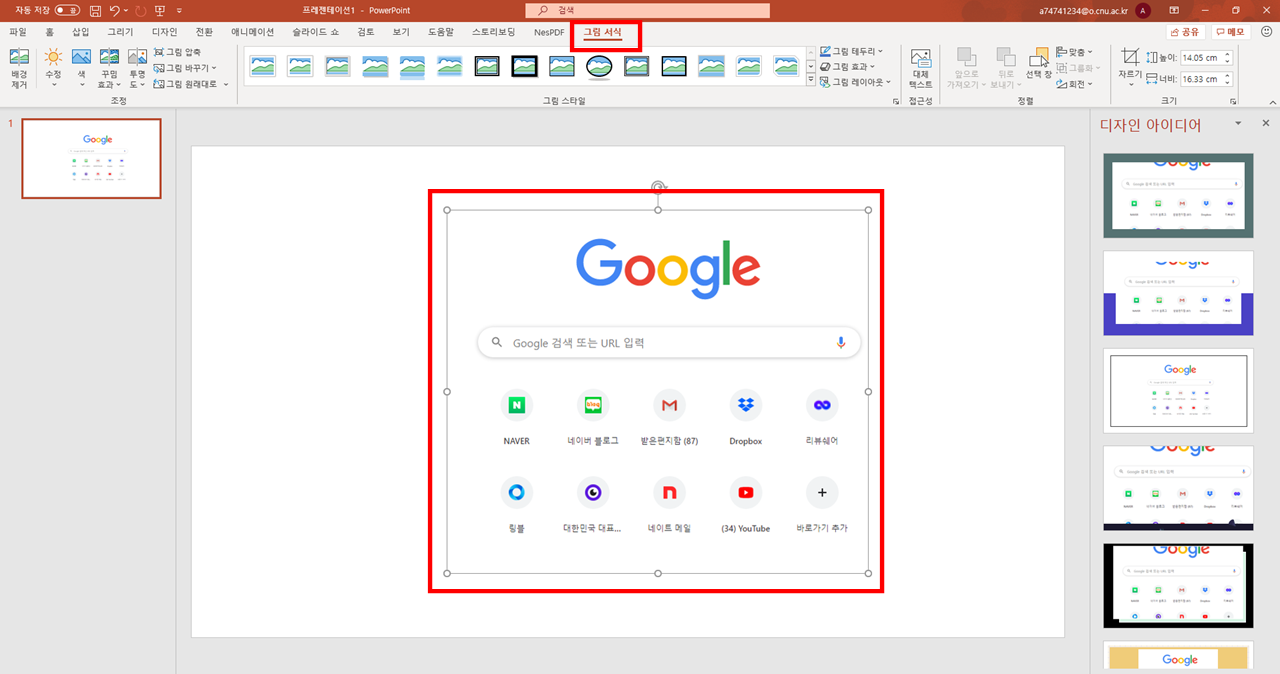The image size is (1280, 674).
Task: Click the Redo icon in title bar
Action: tap(140, 10)
